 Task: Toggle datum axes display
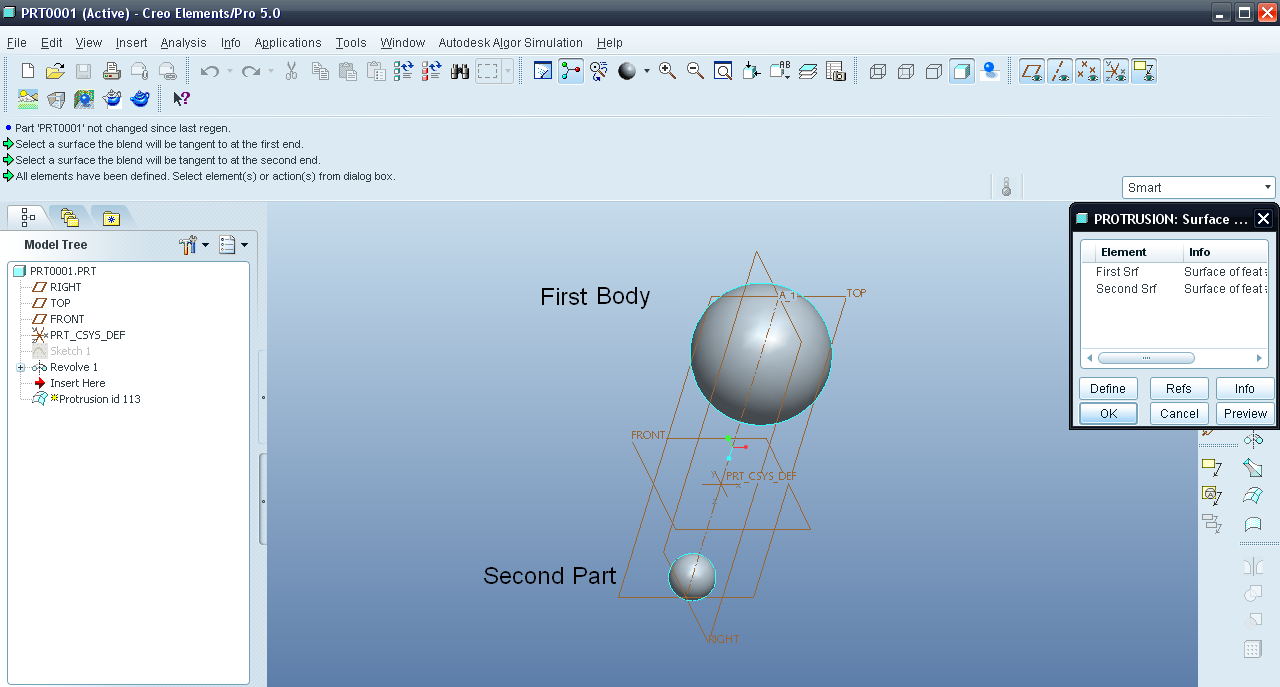pyautogui.click(x=1060, y=71)
